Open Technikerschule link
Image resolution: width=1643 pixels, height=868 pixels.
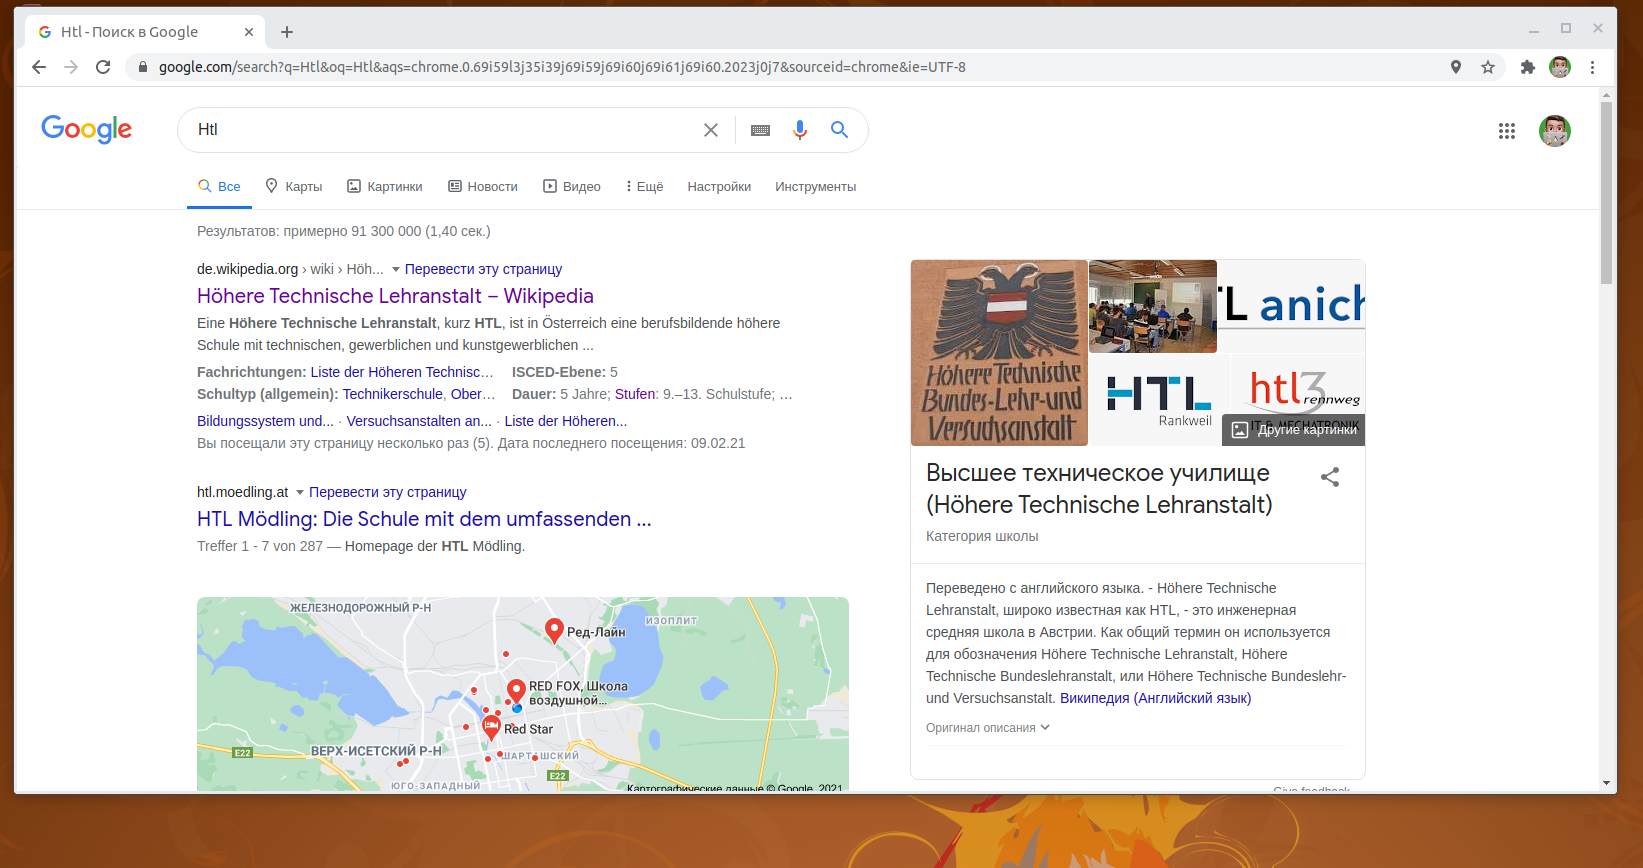[x=393, y=394]
